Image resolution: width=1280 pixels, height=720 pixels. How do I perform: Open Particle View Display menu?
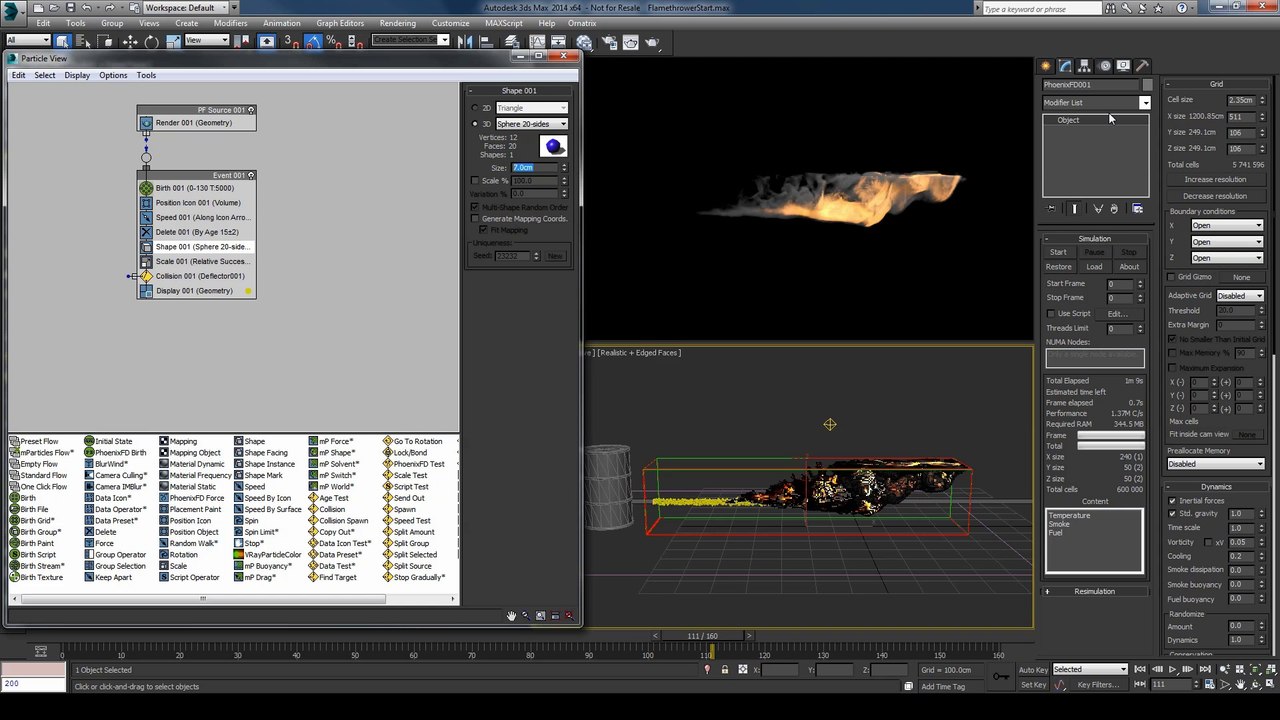point(77,75)
